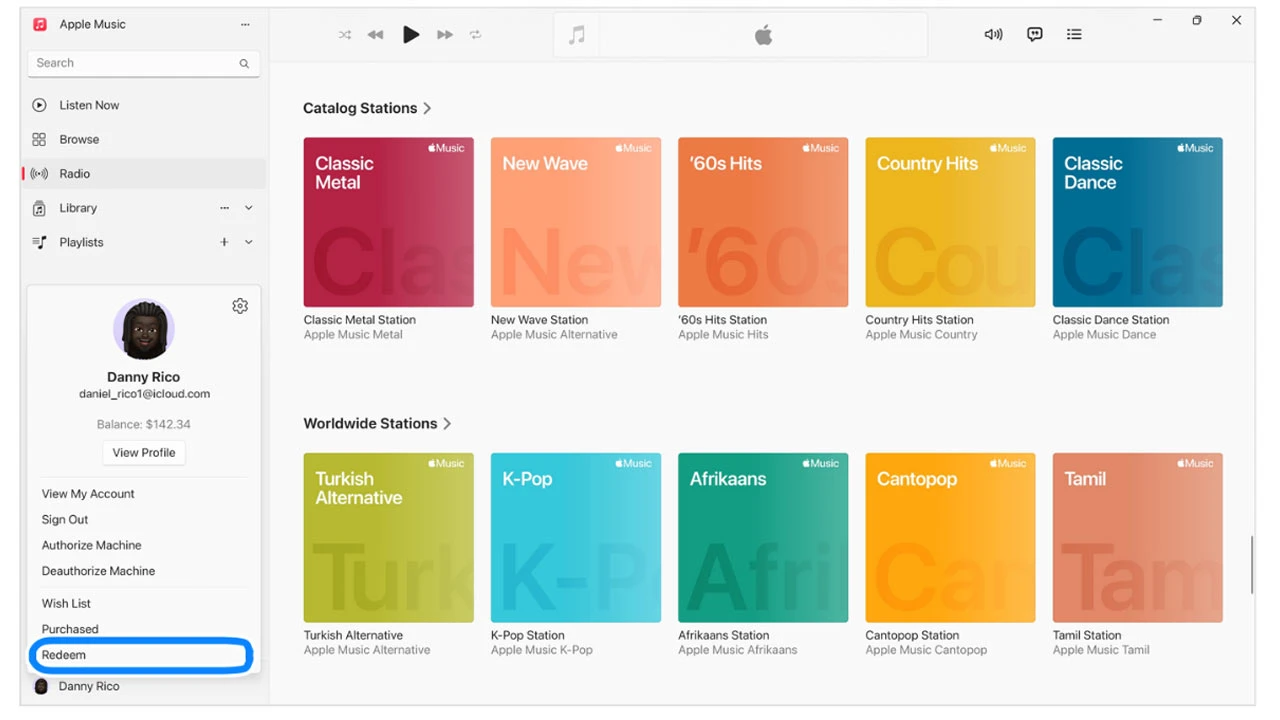Viewport: 1280px width, 720px height.
Task: Open the Browse section
Action: pos(144,139)
